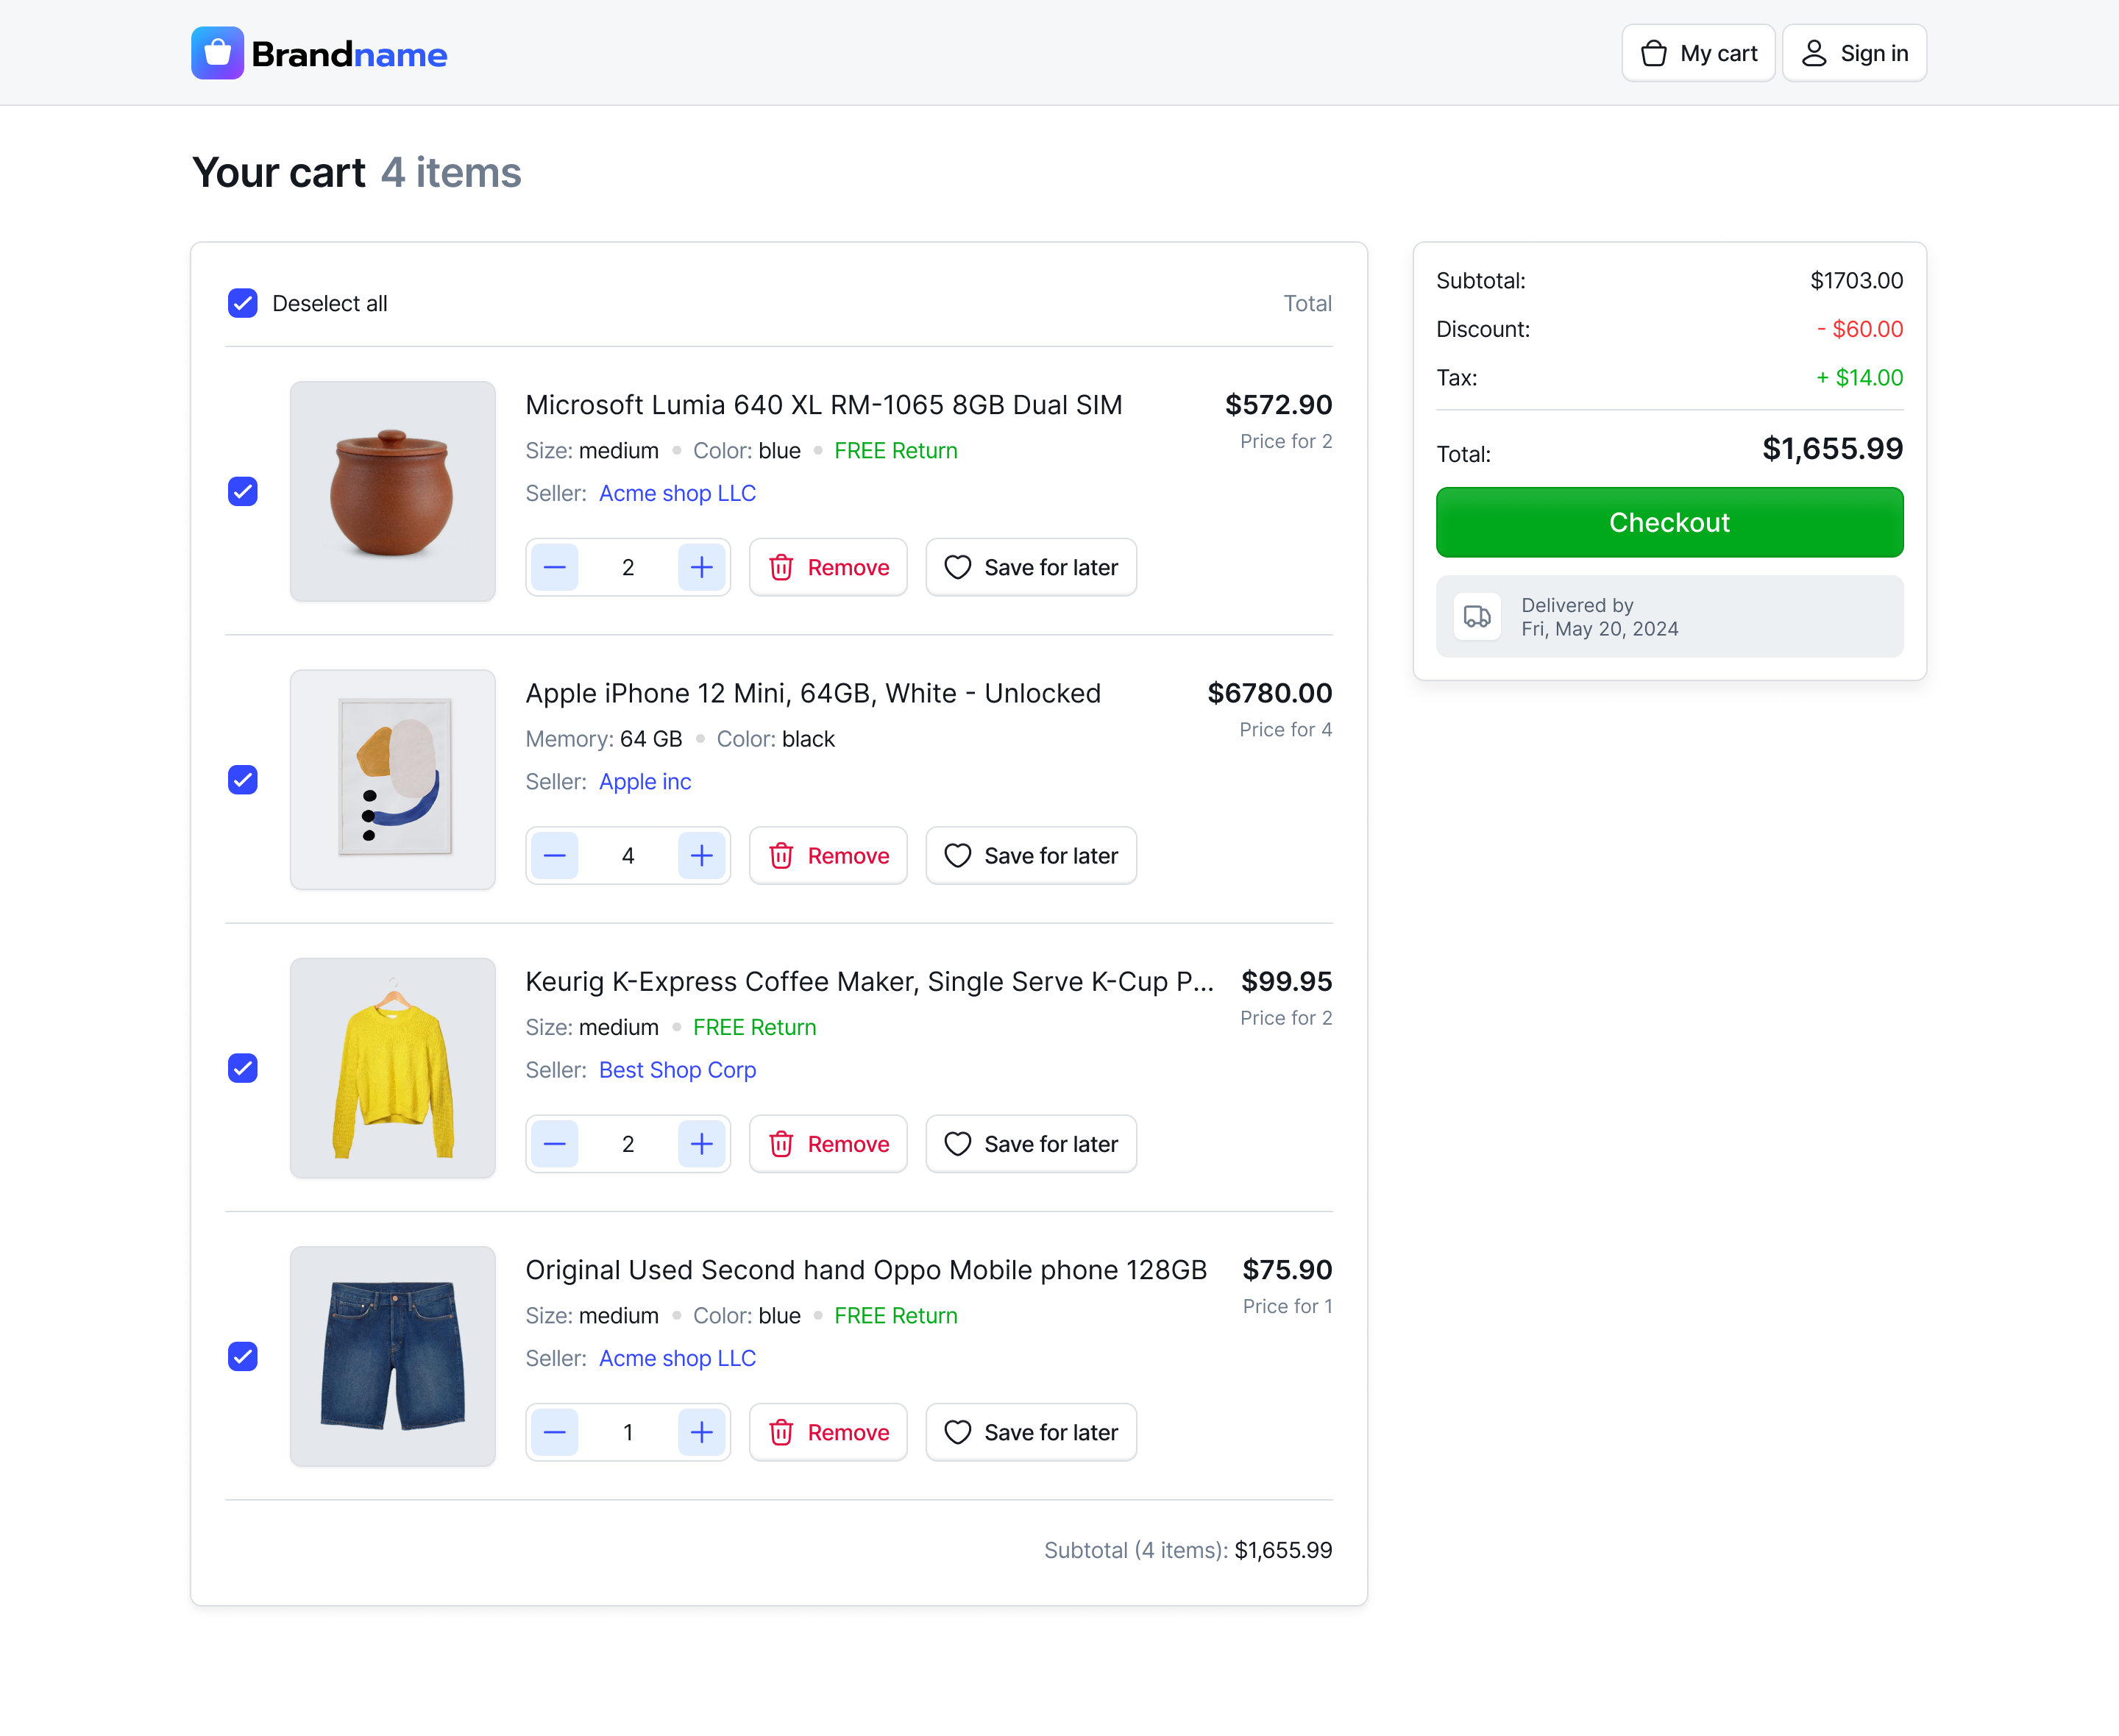Remove the Apple iPhone 12 Mini item
Viewport: 2119px width, 1736px height.
pos(828,855)
